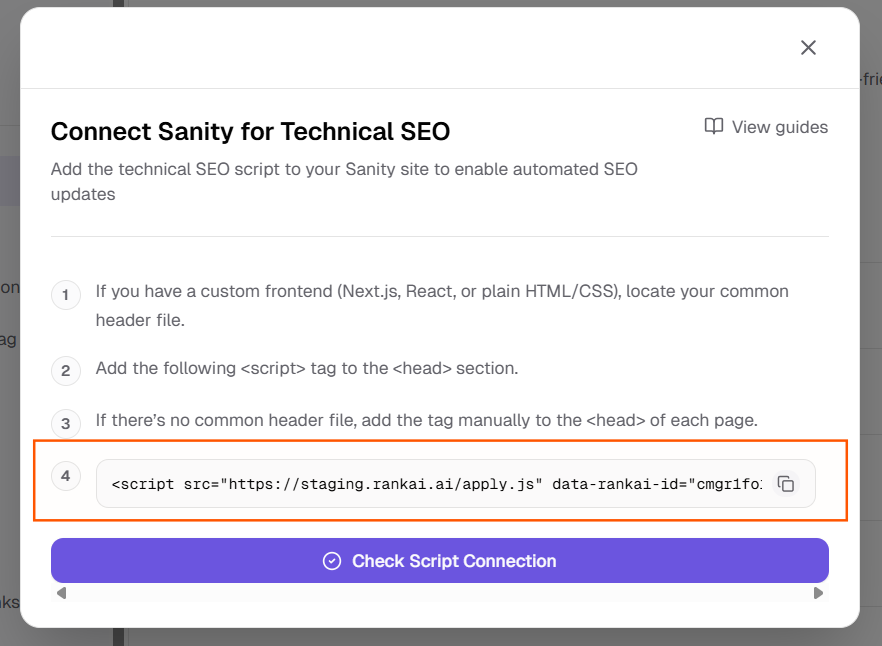Select the step 4 number badge

click(x=66, y=476)
